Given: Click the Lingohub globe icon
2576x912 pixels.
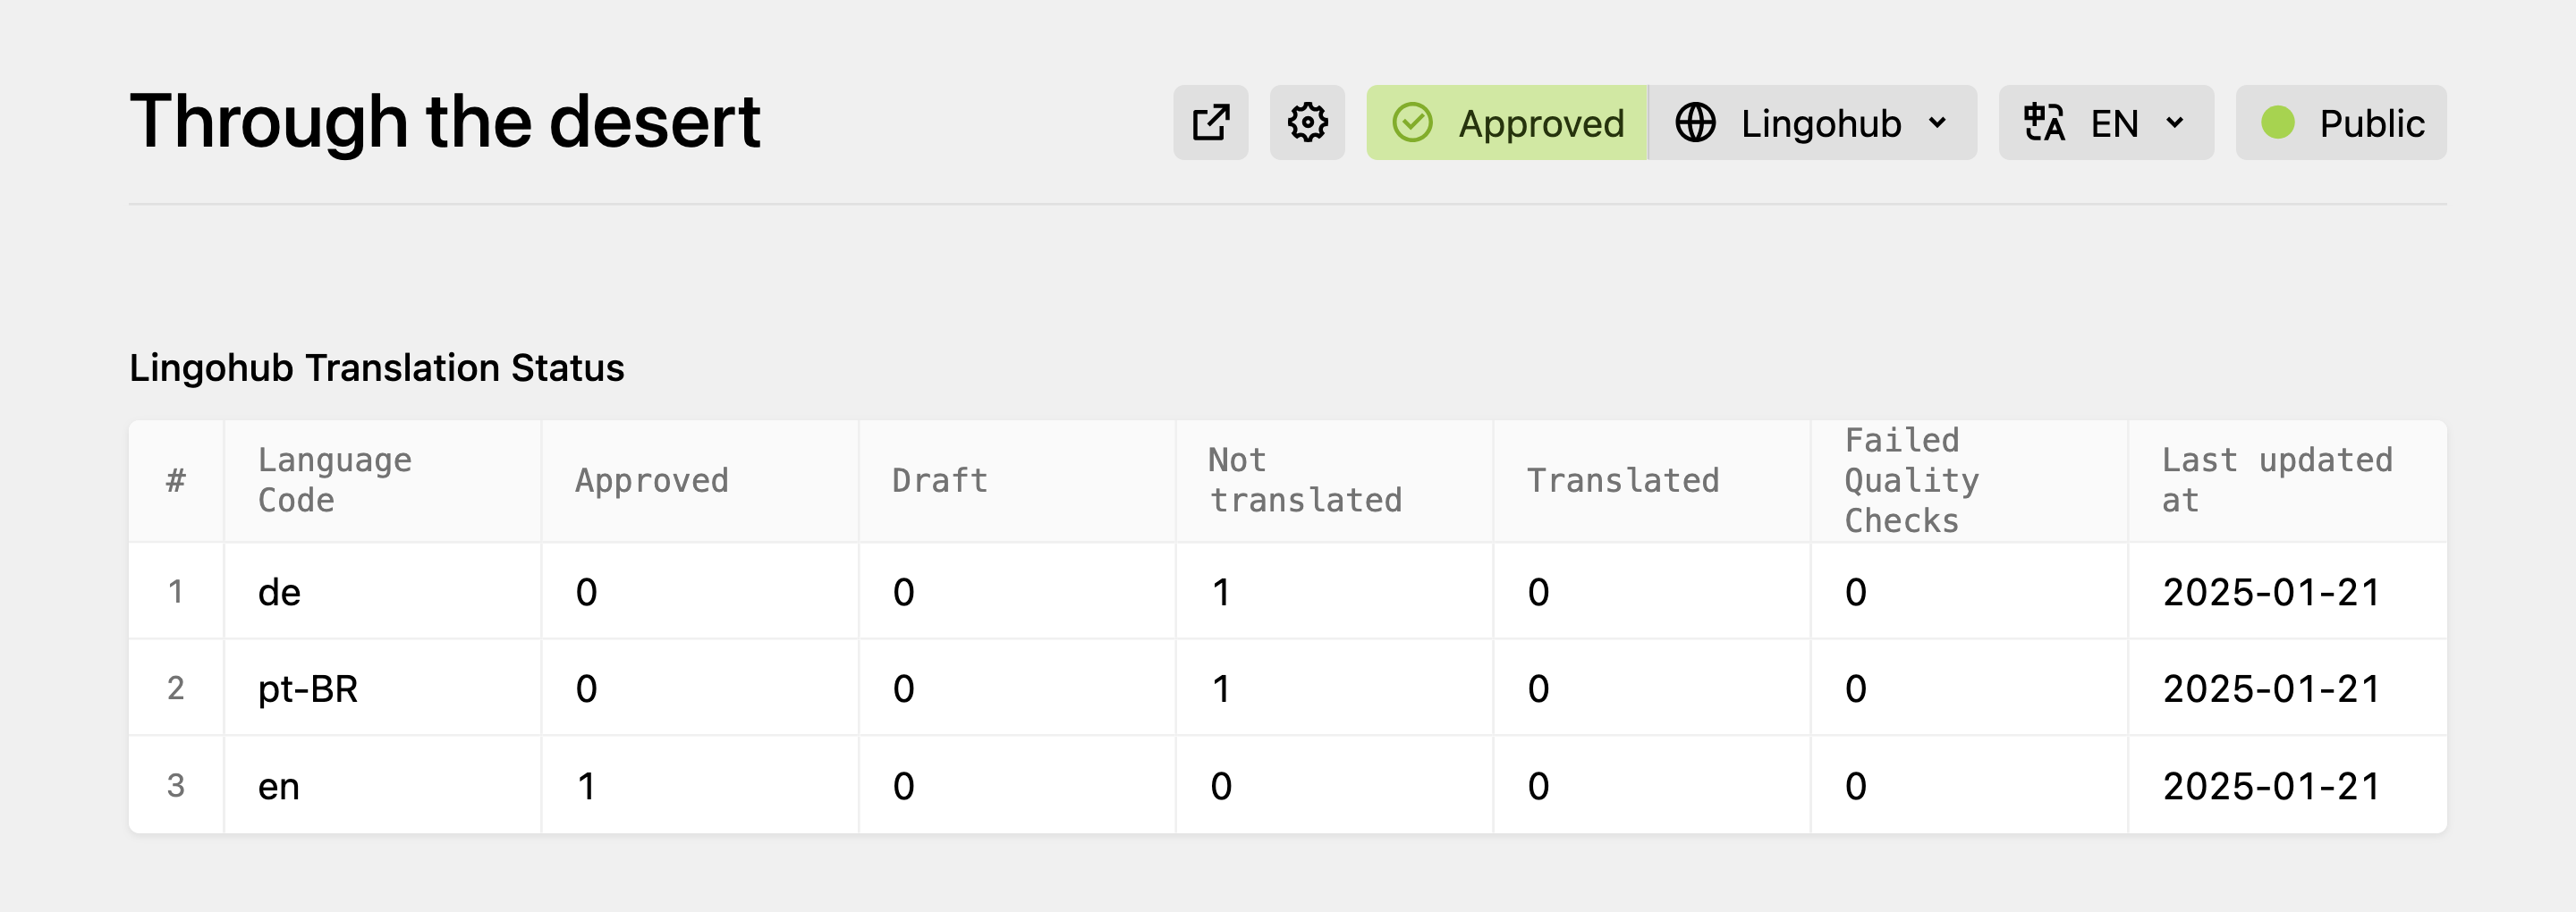Looking at the screenshot, I should (1695, 123).
